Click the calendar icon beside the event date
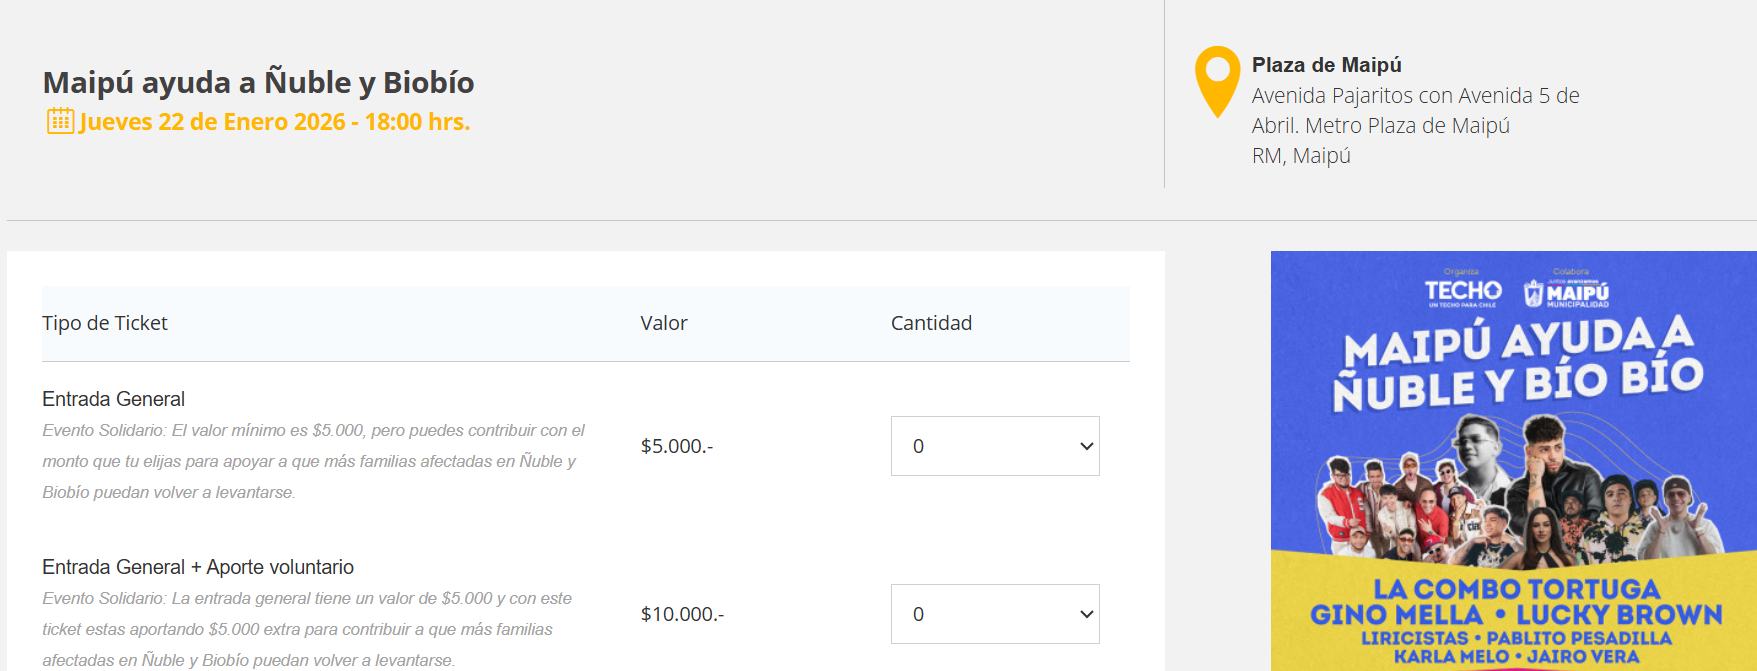Viewport: 1757px width, 671px height. [x=60, y=121]
